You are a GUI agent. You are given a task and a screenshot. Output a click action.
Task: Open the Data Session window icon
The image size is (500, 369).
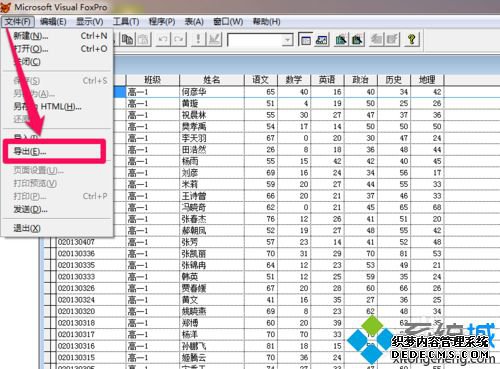tap(321, 40)
